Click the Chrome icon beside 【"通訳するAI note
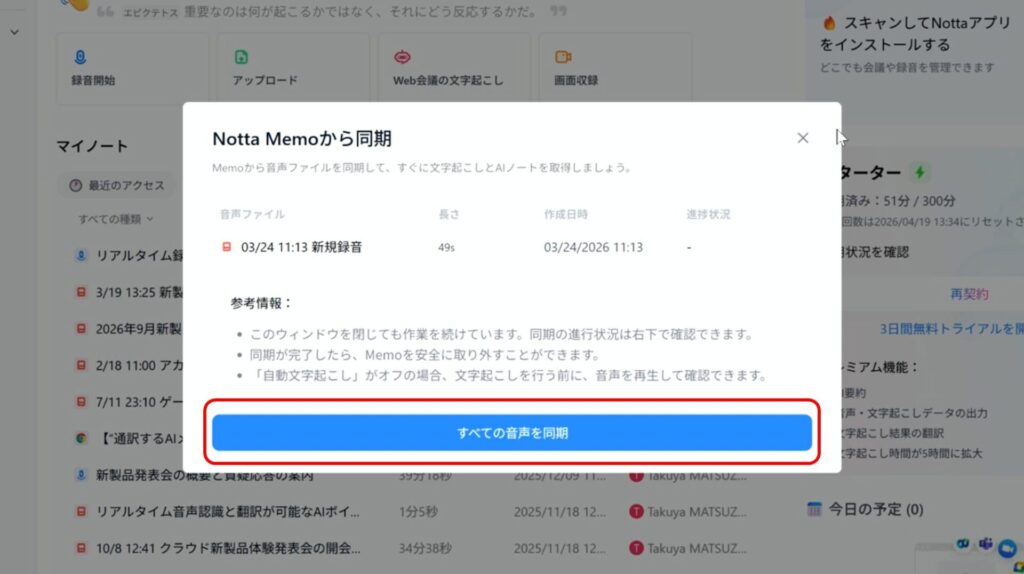Image resolution: width=1024 pixels, height=574 pixels. 81,438
